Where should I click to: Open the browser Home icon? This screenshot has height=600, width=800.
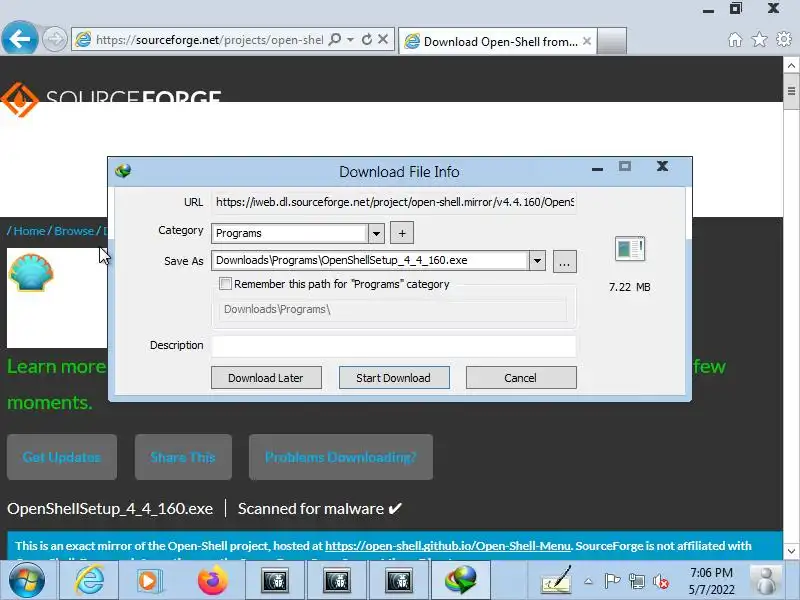coord(735,39)
